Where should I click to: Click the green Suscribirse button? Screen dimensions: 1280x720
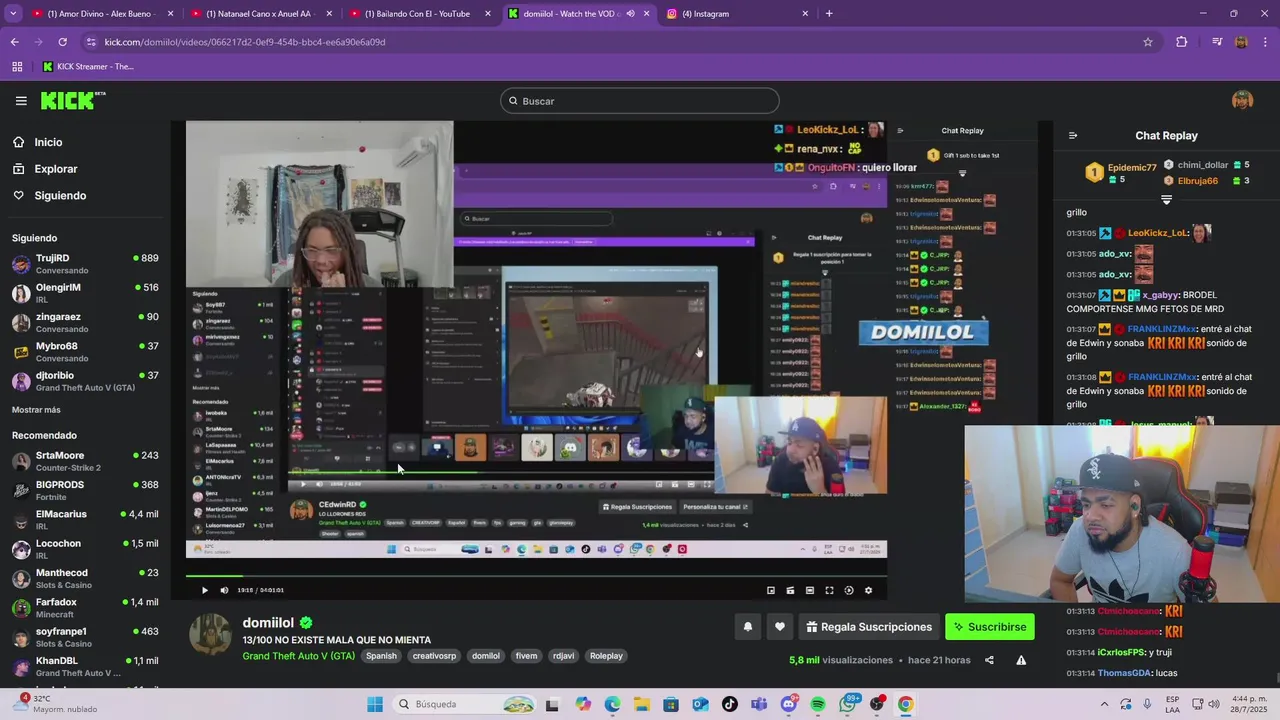990,627
